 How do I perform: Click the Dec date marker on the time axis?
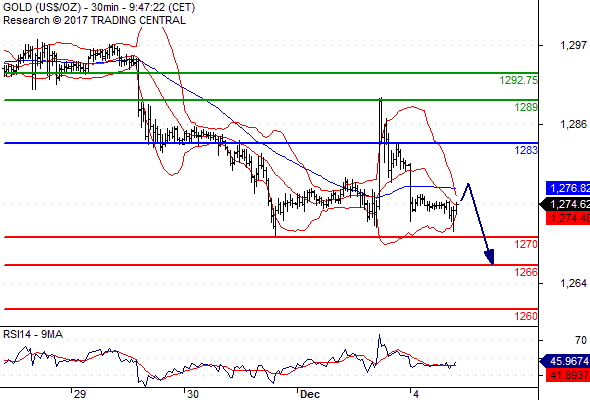click(x=310, y=394)
